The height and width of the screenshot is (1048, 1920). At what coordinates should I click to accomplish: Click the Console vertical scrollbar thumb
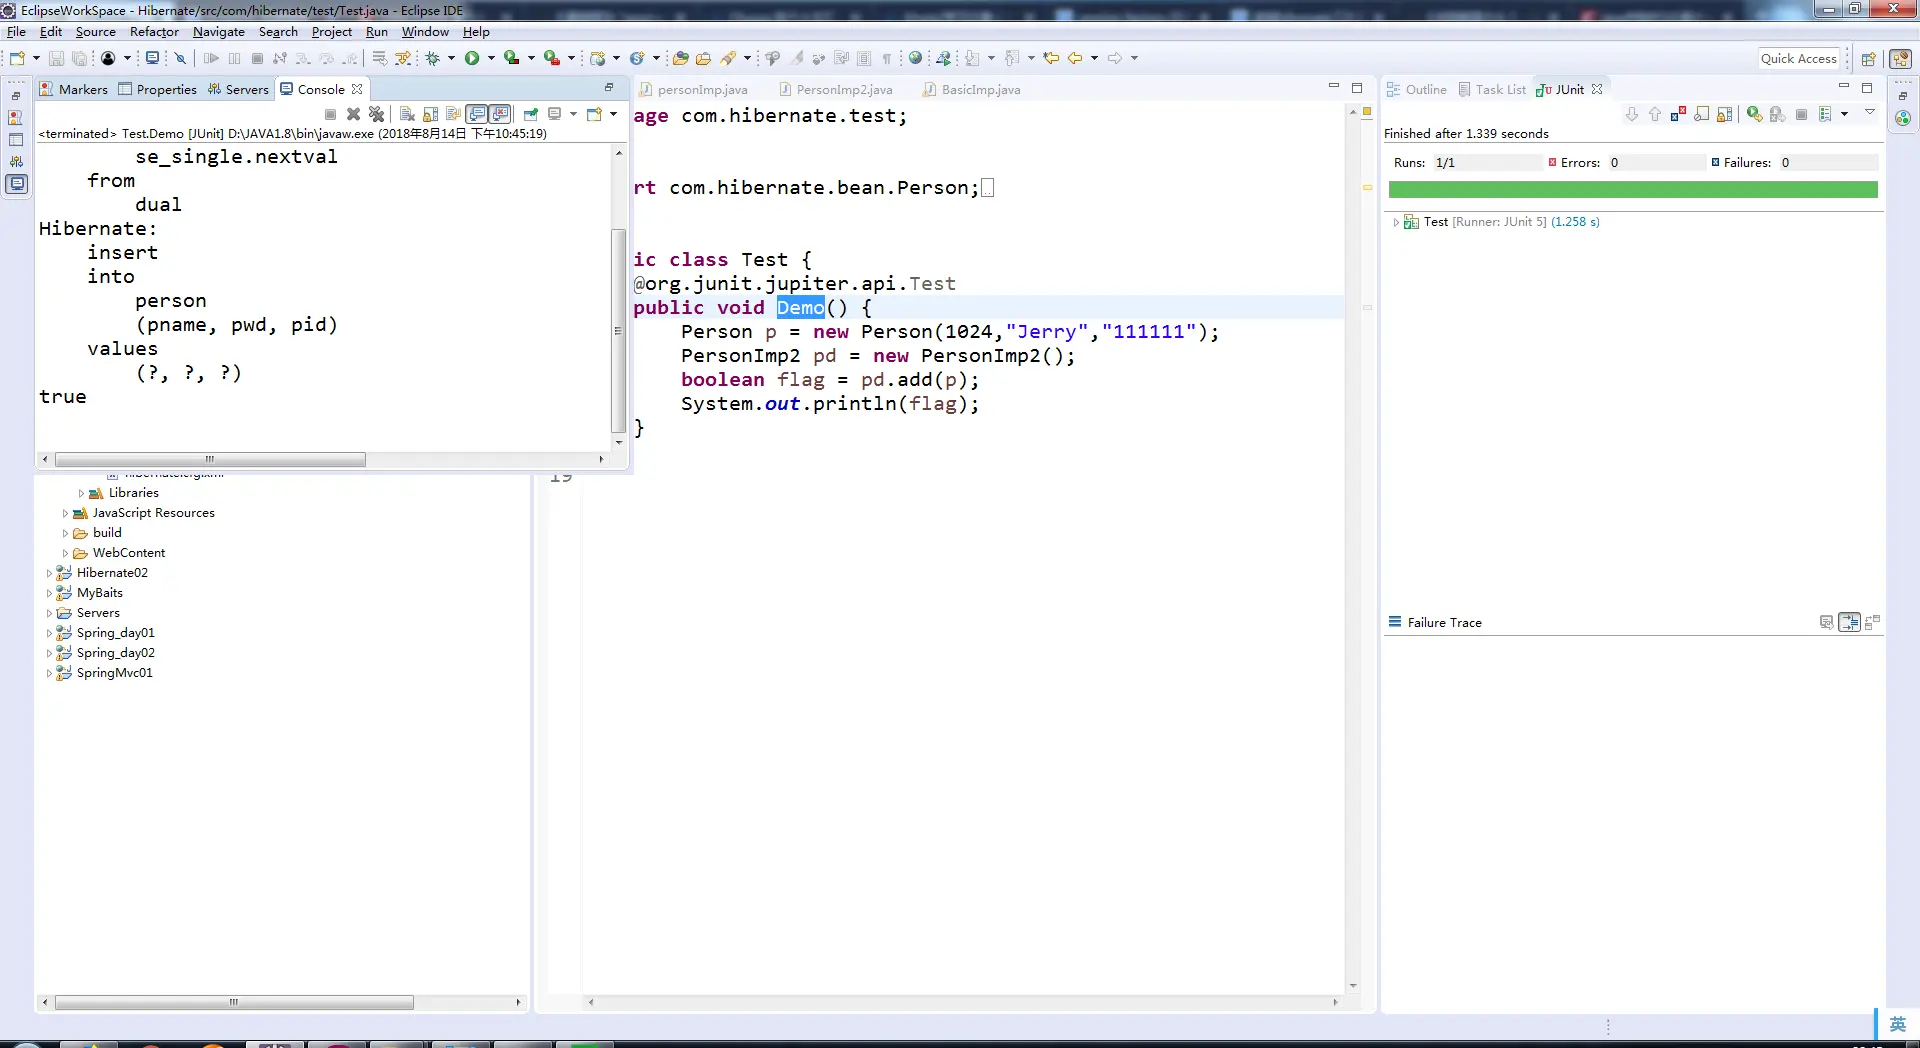tap(618, 330)
